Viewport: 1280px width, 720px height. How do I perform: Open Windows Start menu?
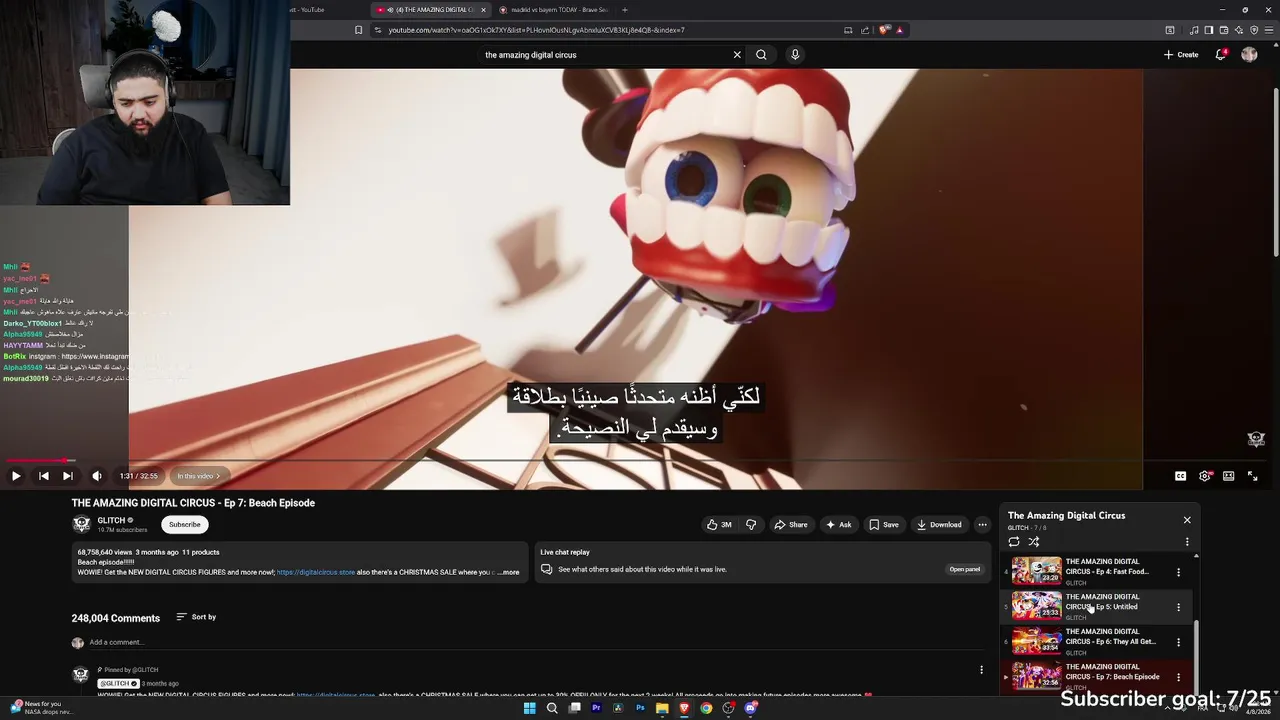tap(530, 708)
